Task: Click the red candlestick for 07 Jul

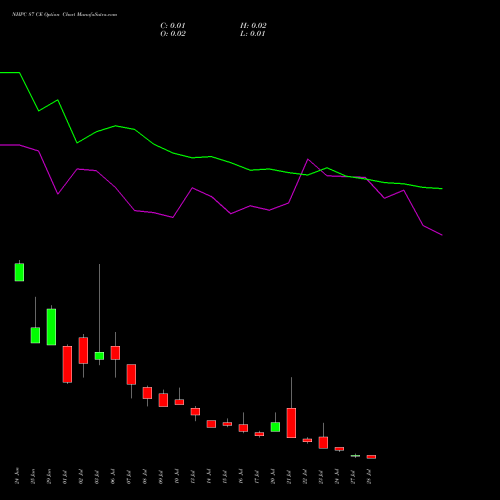Action: pyautogui.click(x=131, y=374)
